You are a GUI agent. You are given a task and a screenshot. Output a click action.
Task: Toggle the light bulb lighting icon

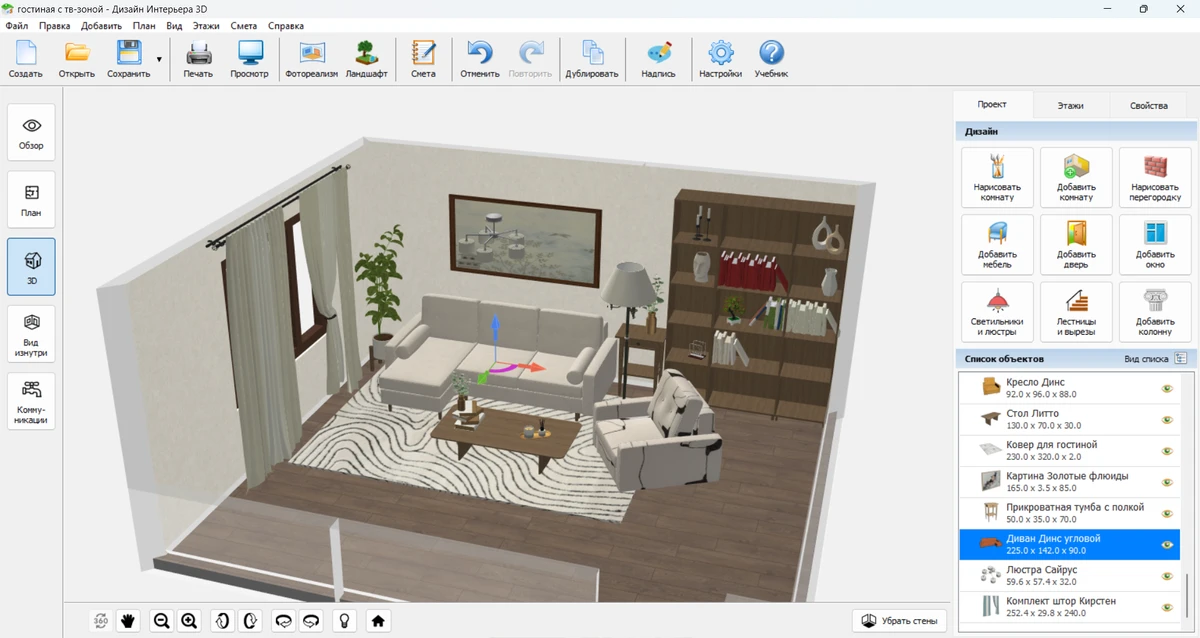pos(344,621)
